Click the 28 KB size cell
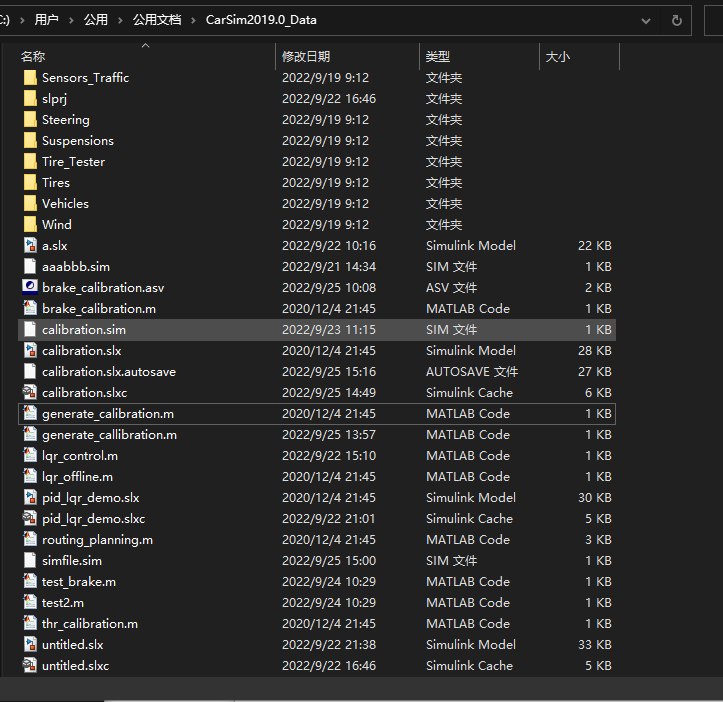This screenshot has width=723, height=702. [x=595, y=350]
